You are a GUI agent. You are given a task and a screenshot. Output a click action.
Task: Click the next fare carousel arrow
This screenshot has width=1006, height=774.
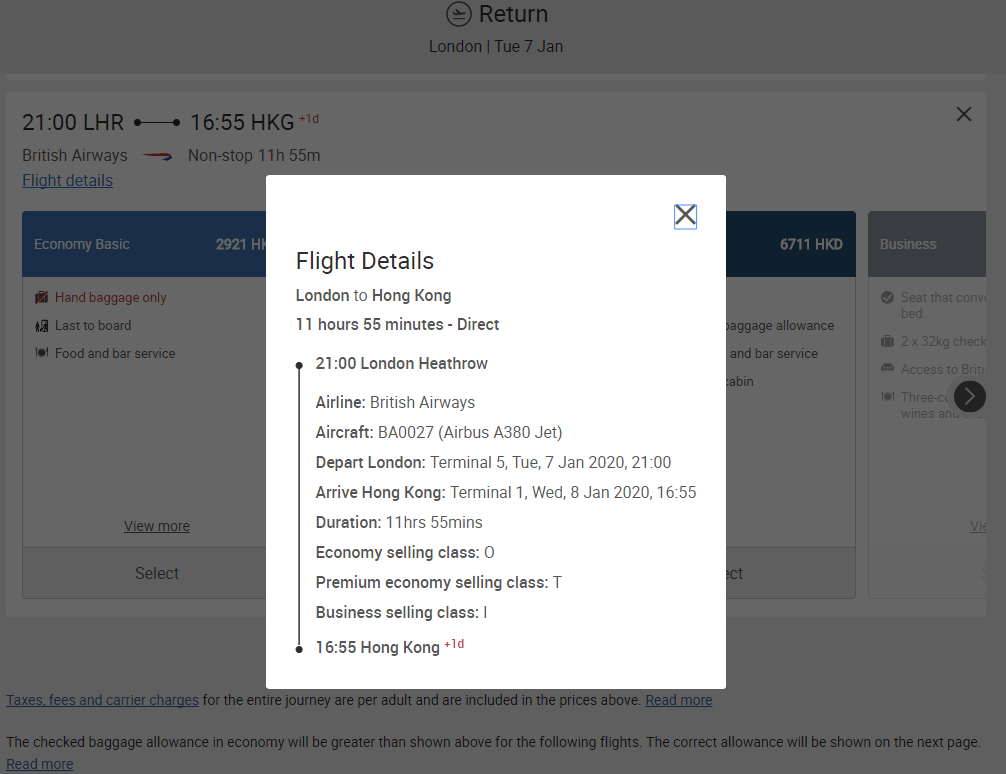click(x=969, y=397)
